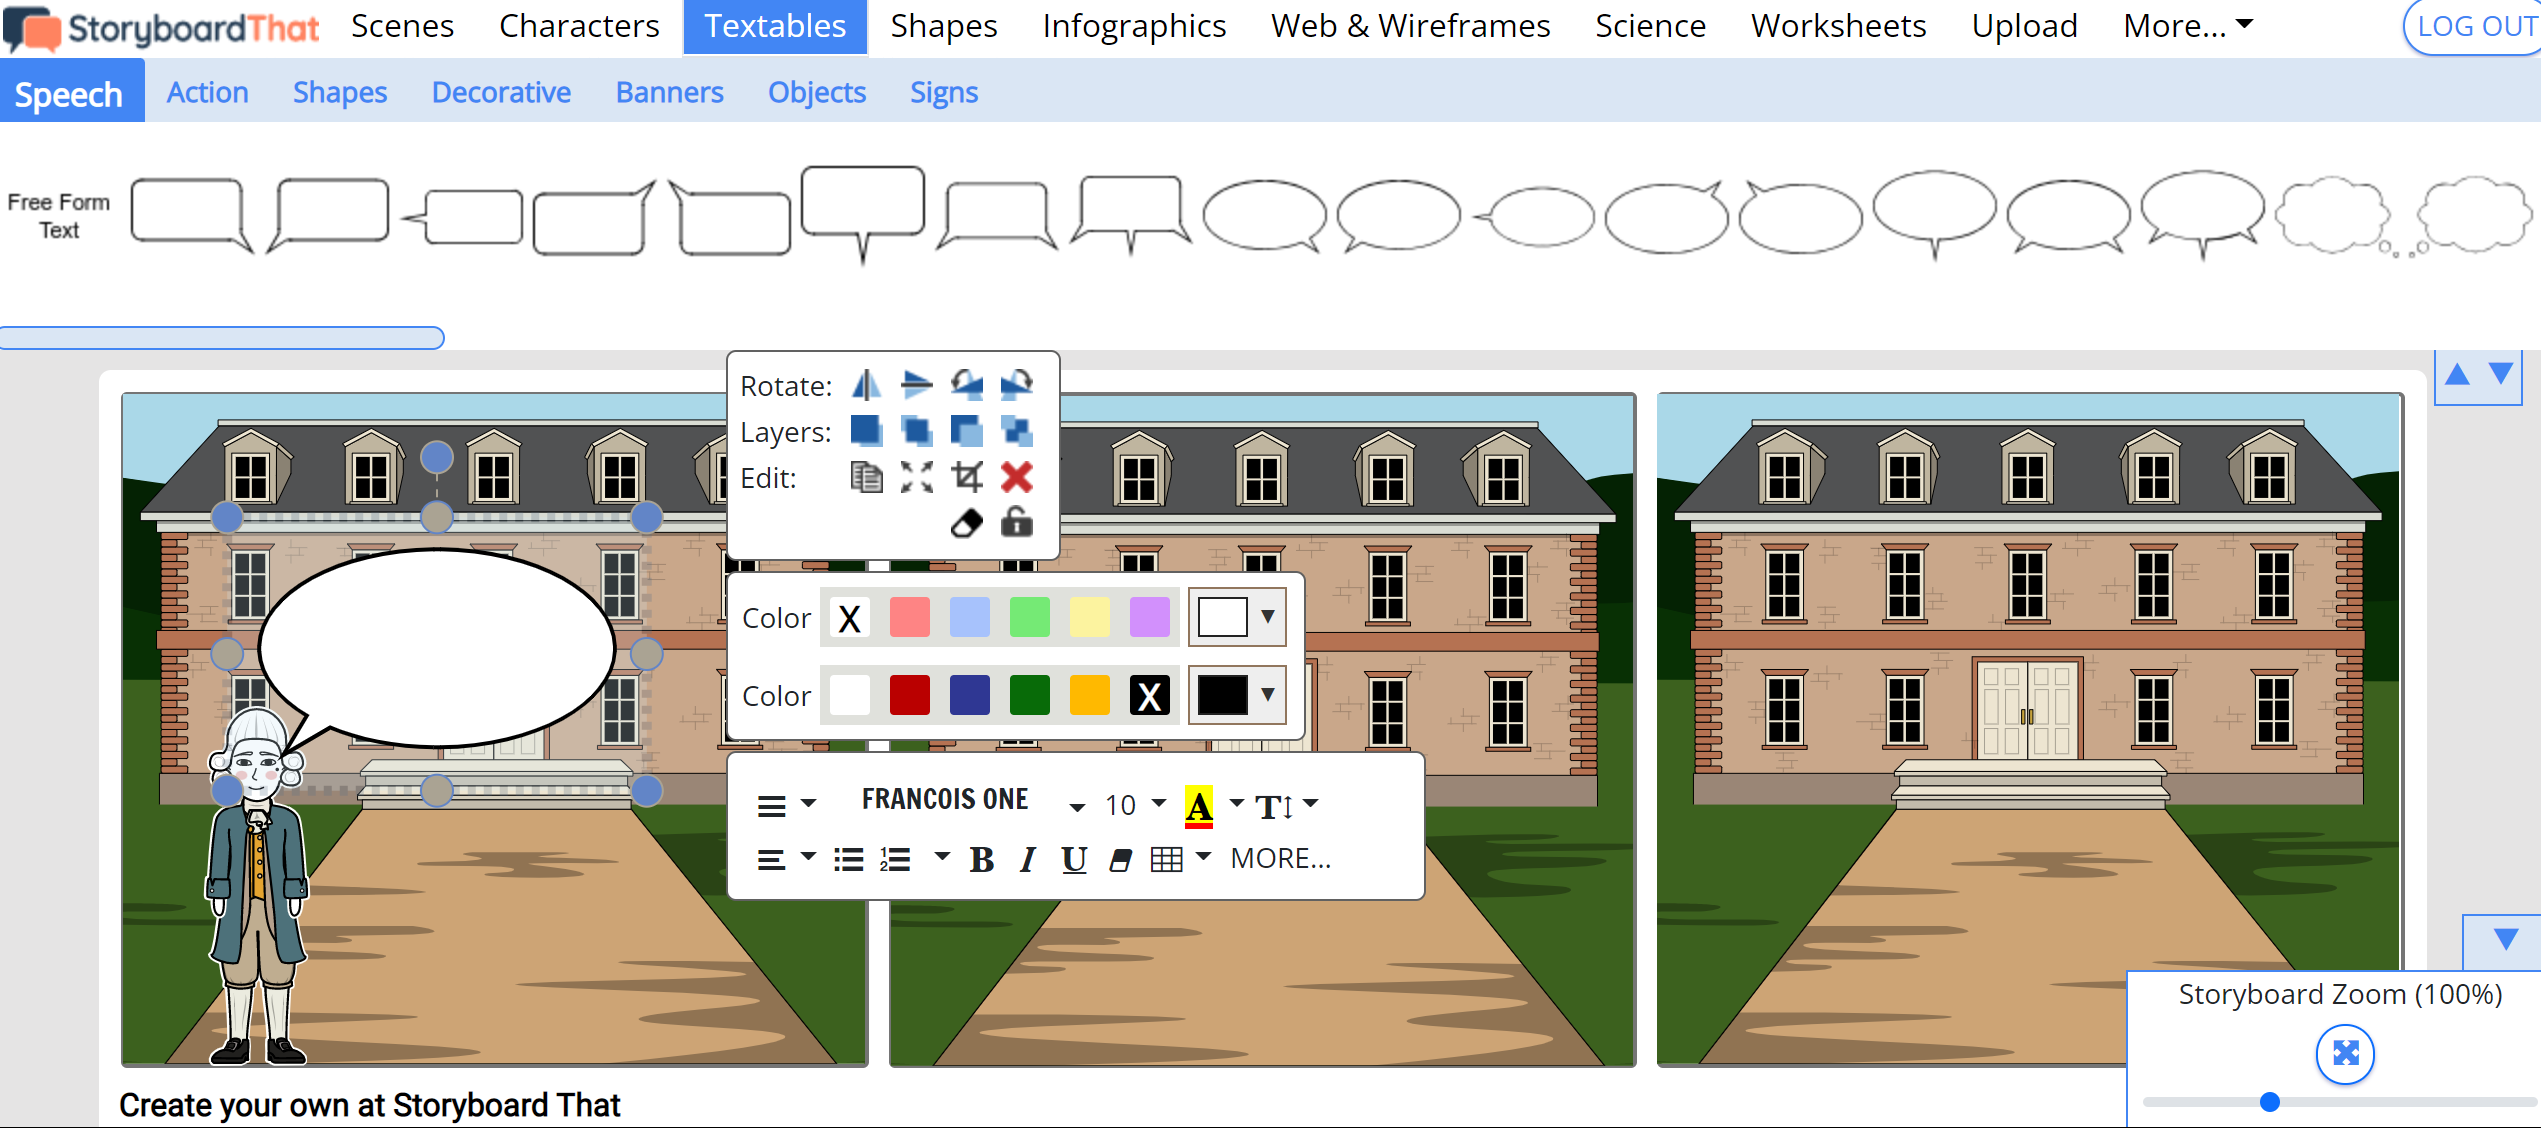Image resolution: width=2541 pixels, height=1128 pixels.
Task: Click the red X delete icon
Action: 1016,477
